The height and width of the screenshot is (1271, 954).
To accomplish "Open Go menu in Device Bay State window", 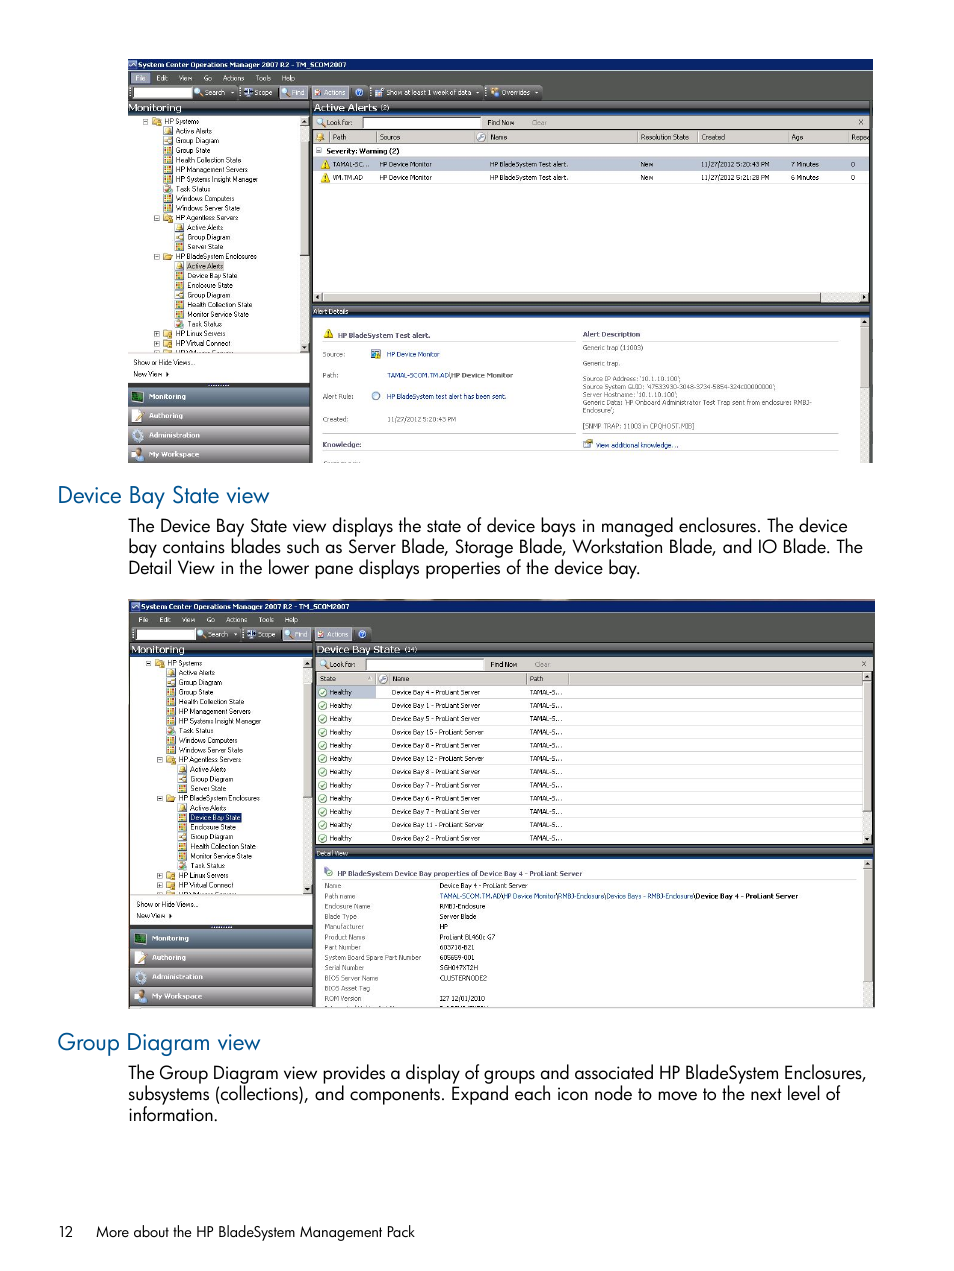I will coord(211,620).
